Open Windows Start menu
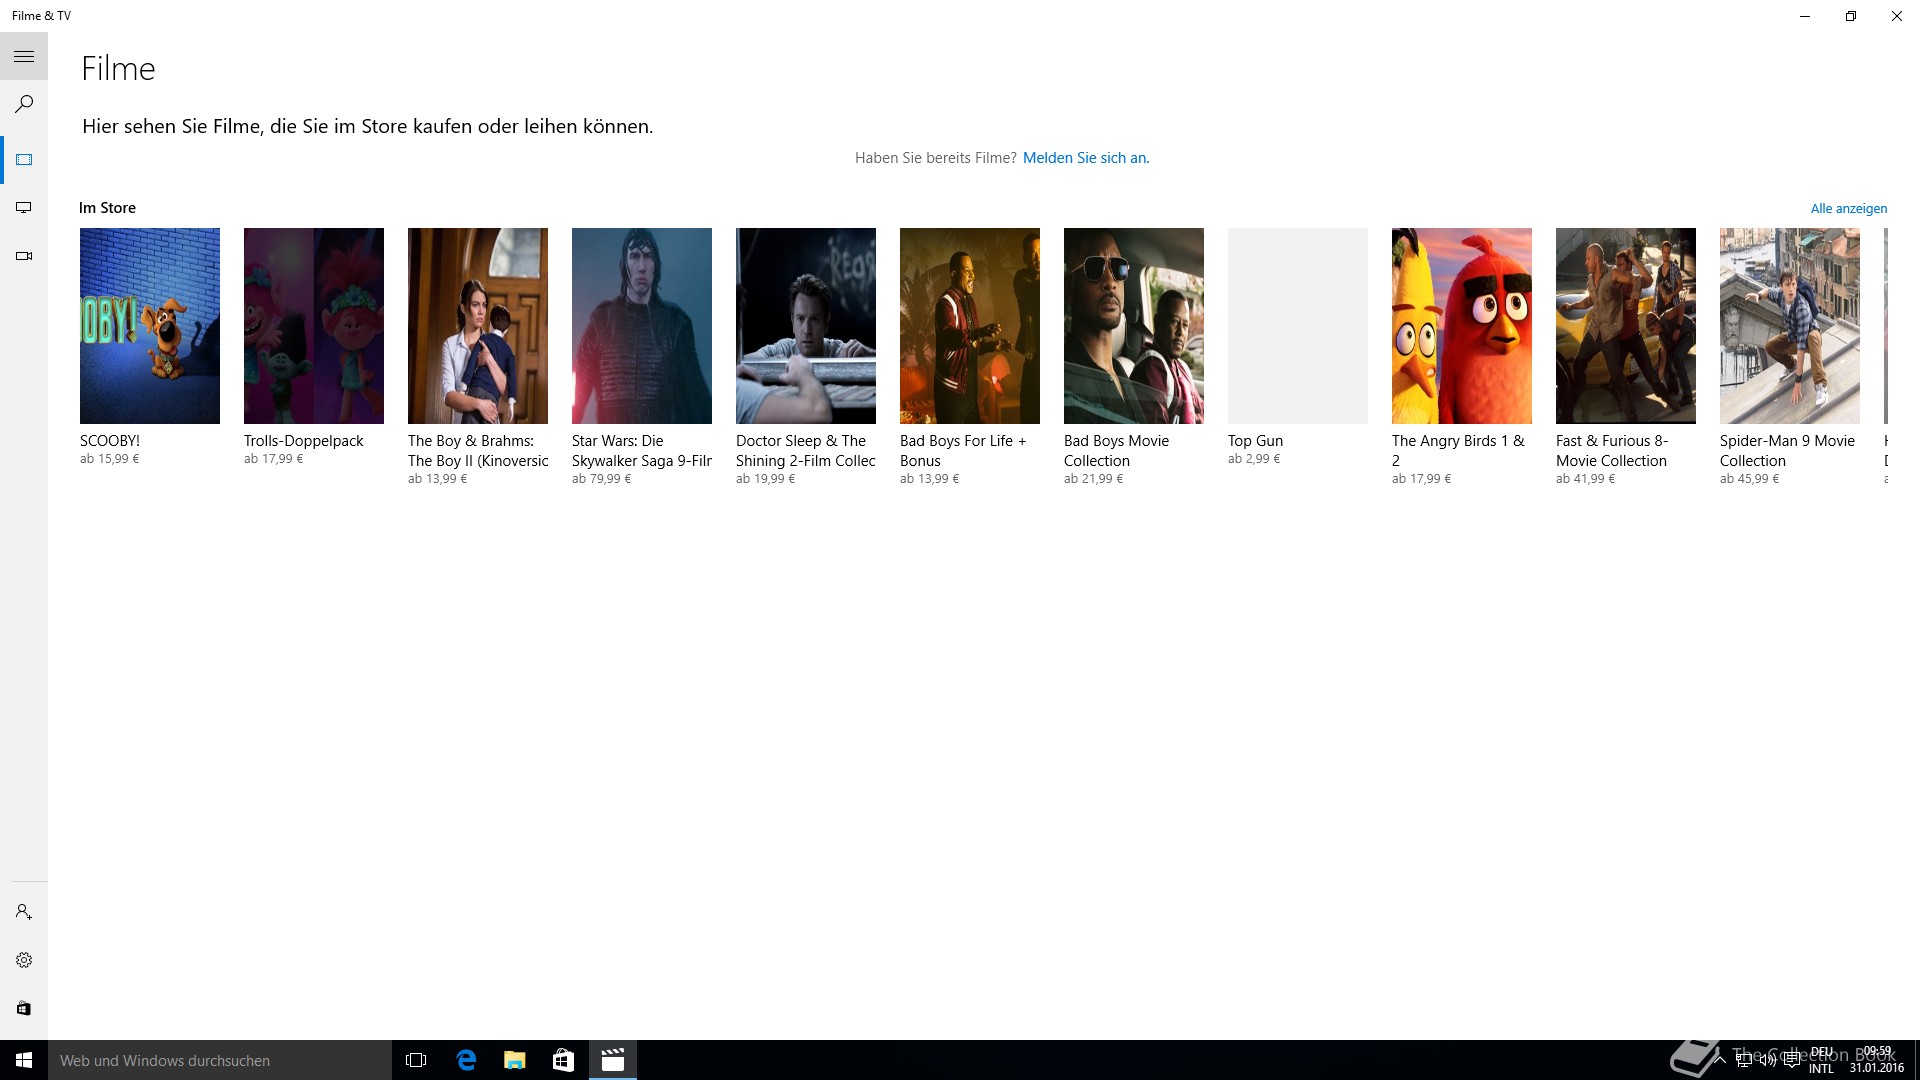Screen dimensions: 1920x1080 [x=24, y=1060]
